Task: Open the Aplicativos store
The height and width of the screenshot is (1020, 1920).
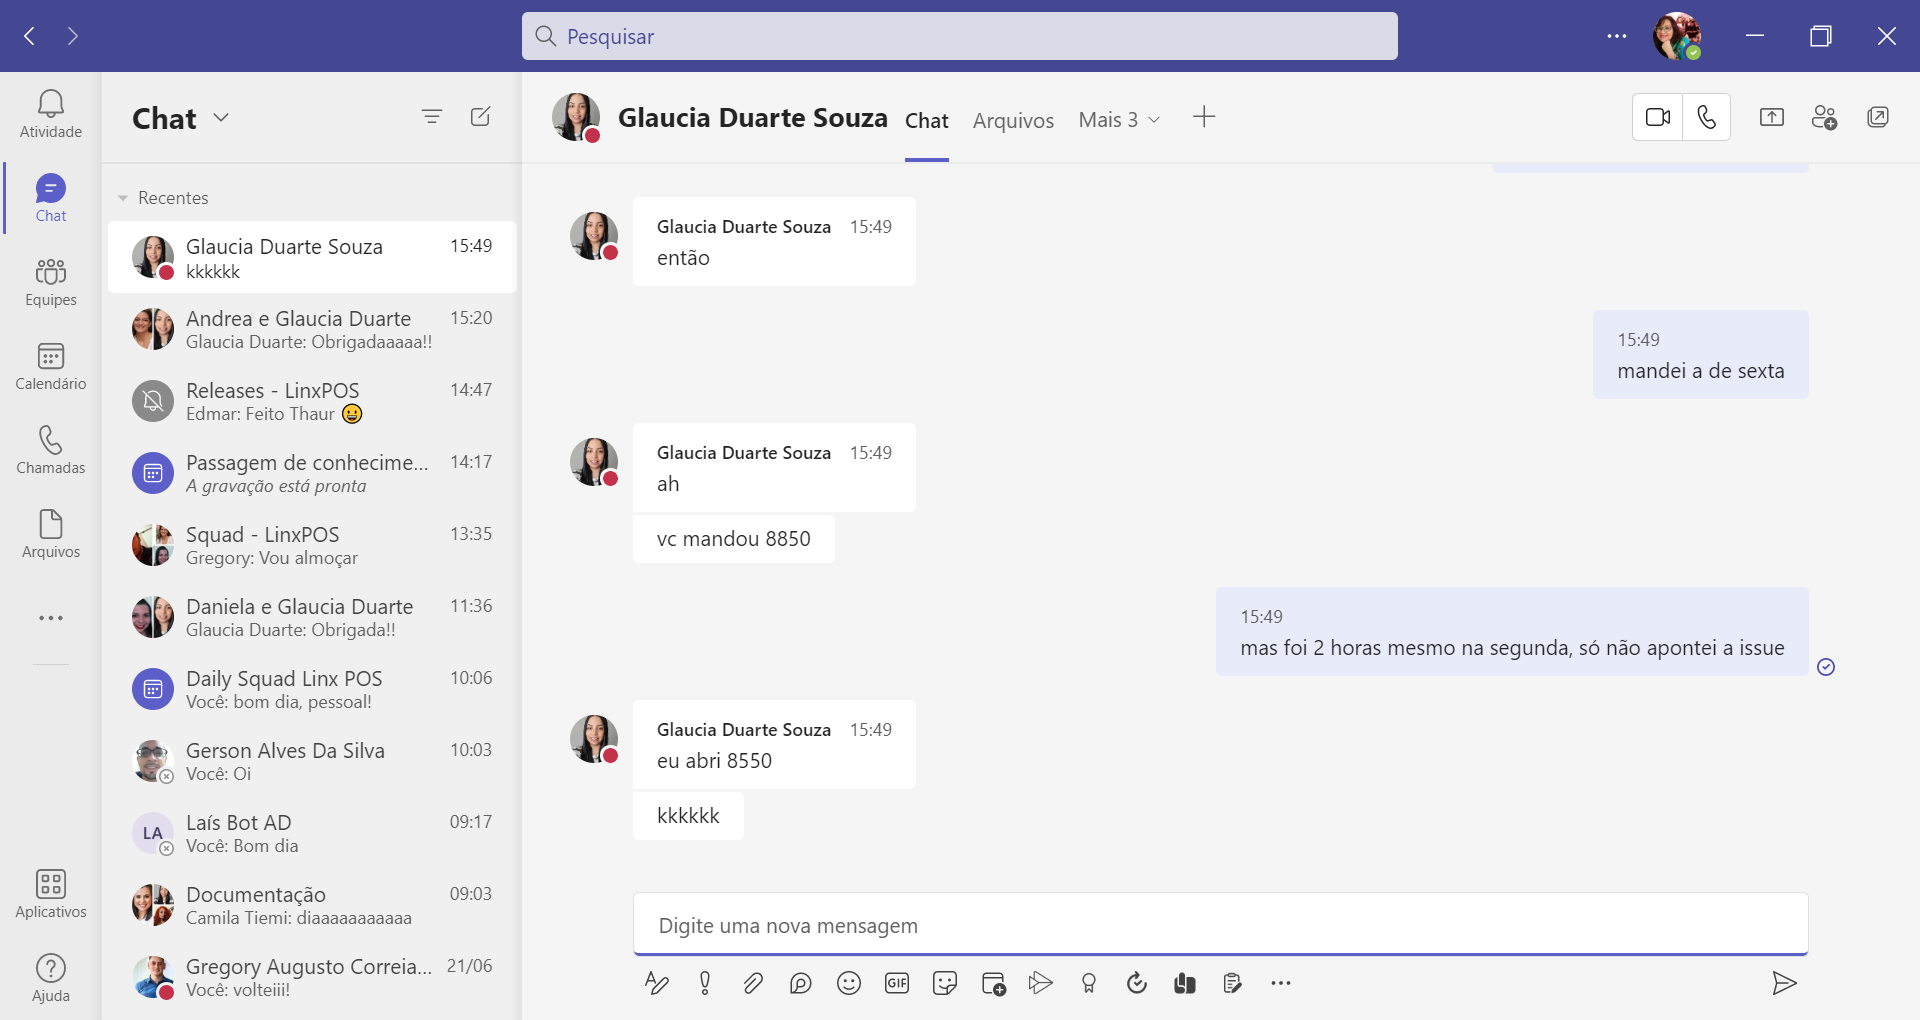Action: coord(51,894)
